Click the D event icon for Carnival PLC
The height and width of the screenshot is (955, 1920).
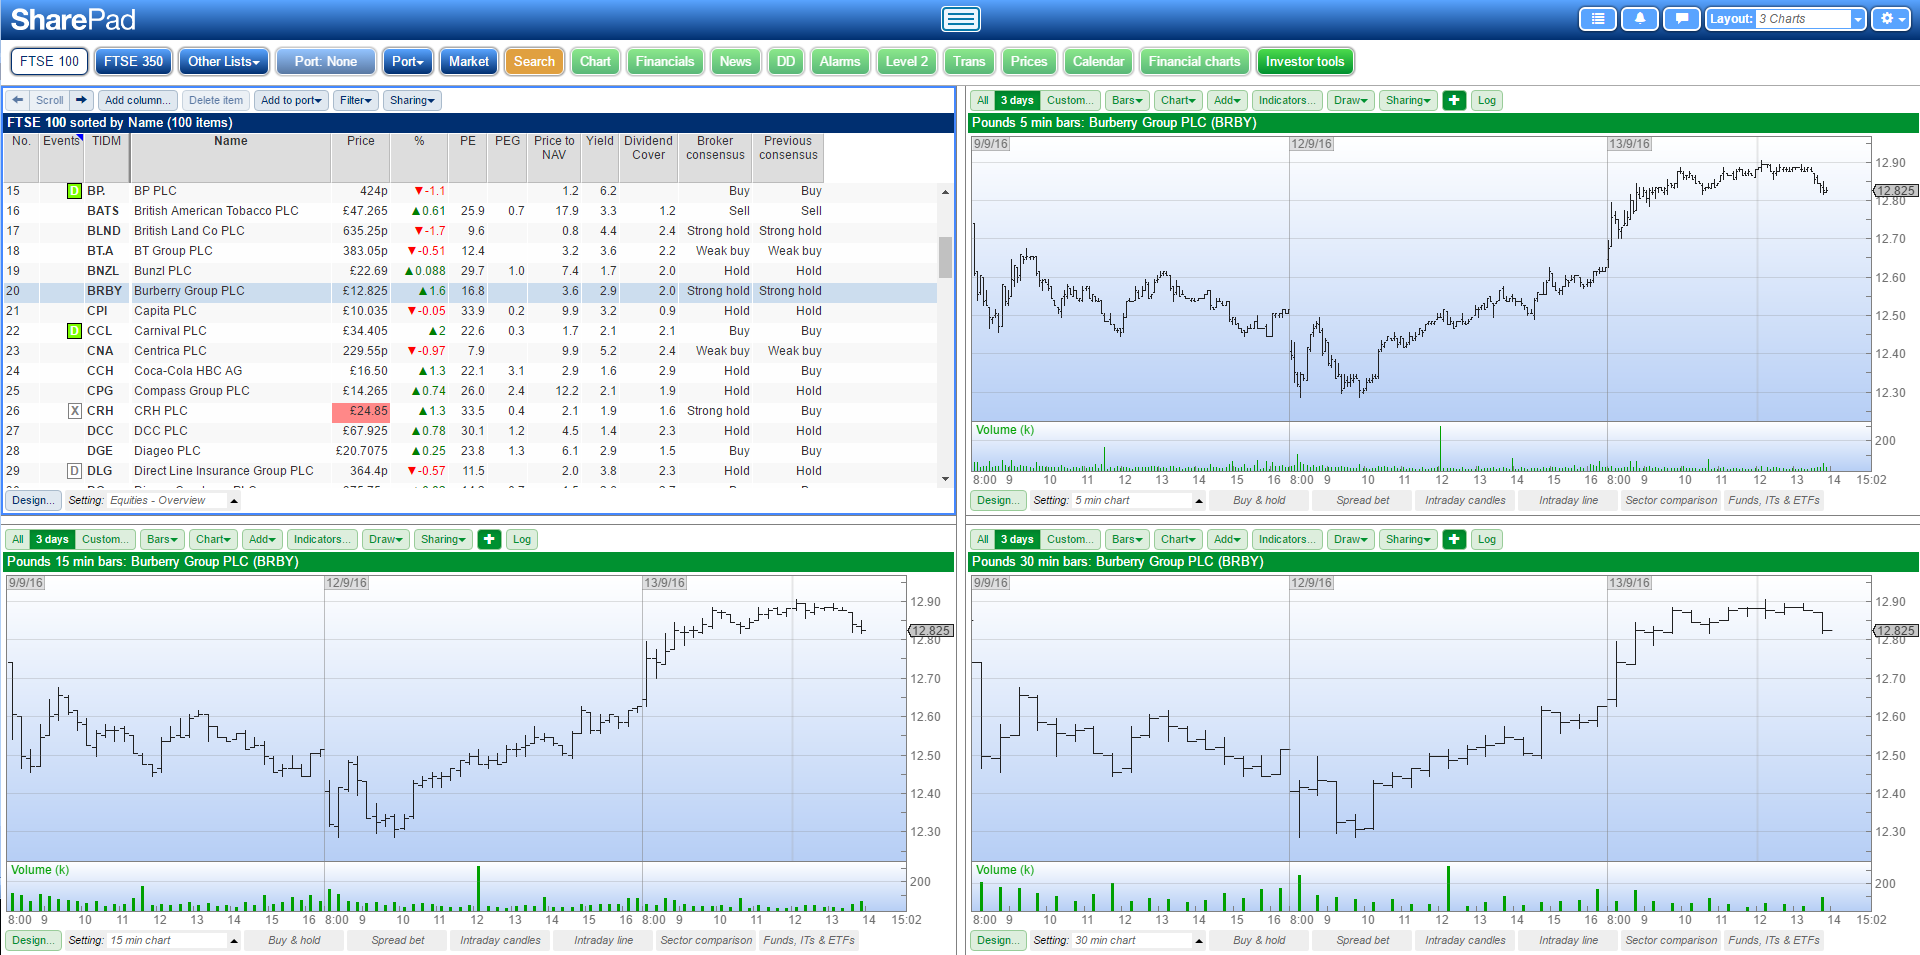74,331
